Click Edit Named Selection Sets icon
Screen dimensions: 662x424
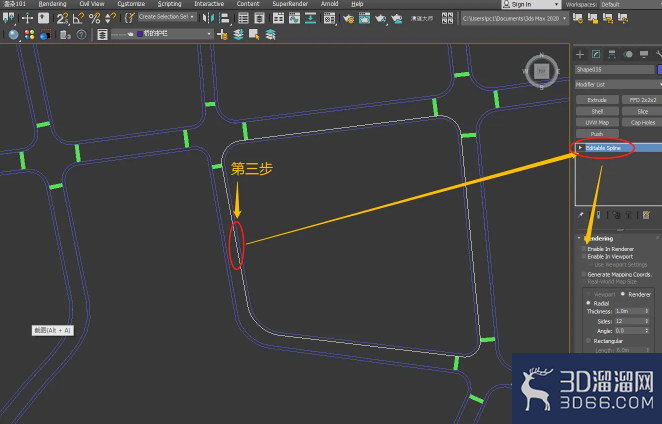(129, 18)
